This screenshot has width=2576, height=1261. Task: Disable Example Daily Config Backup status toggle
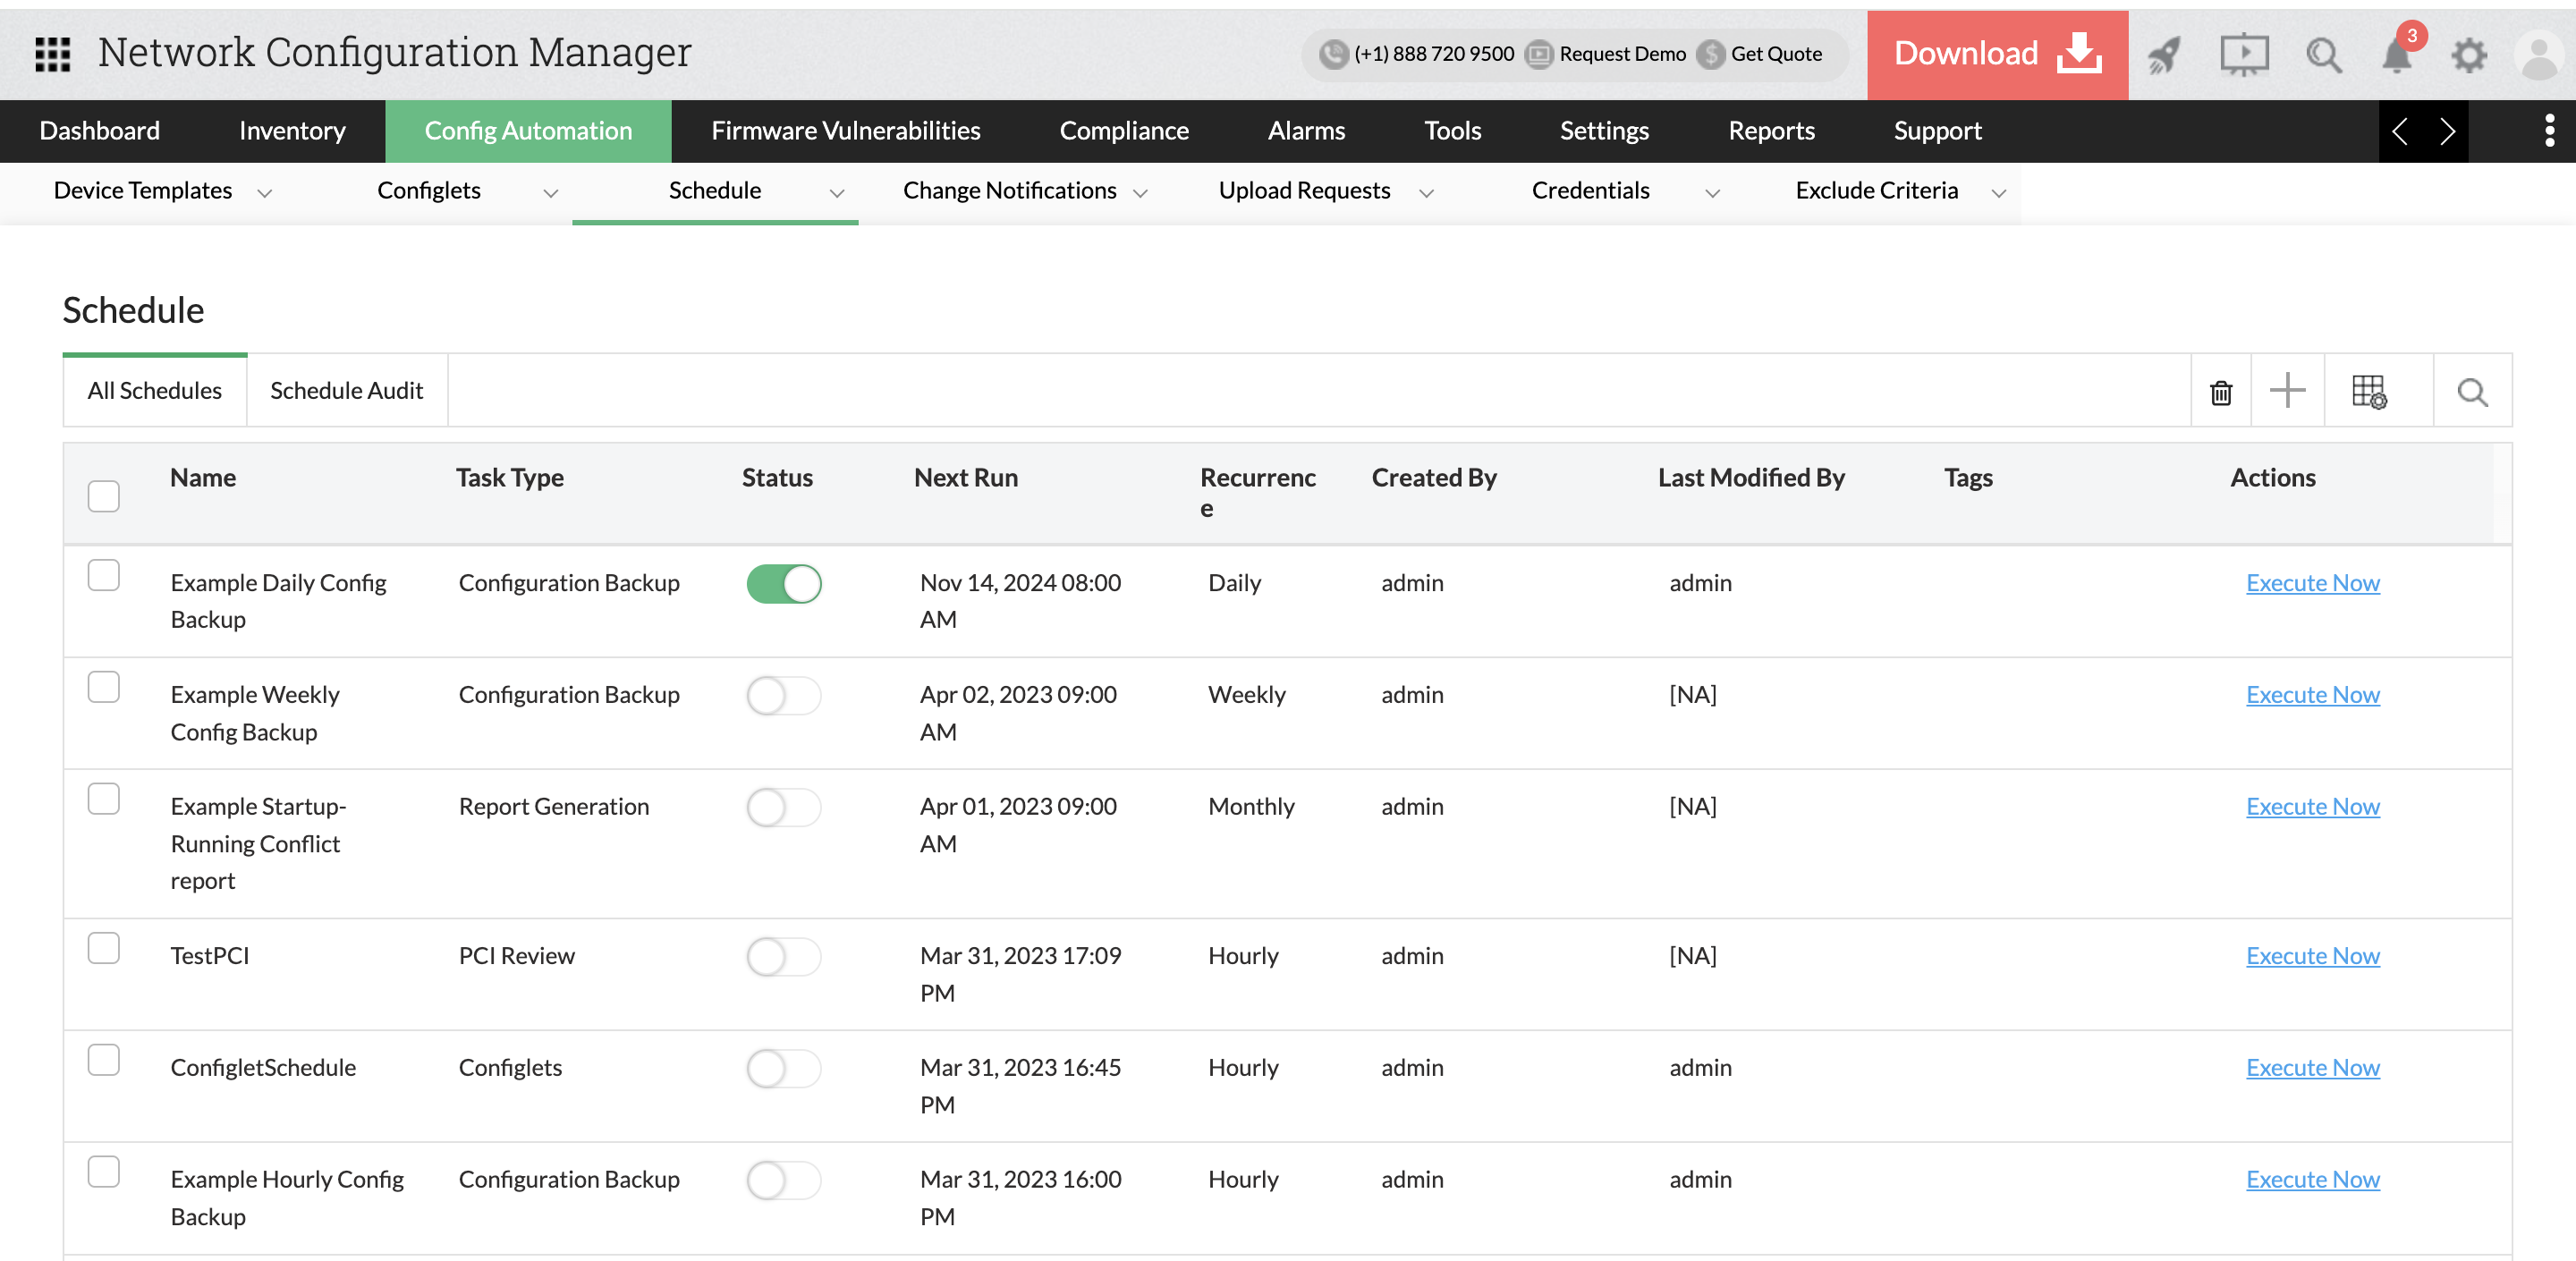click(784, 583)
